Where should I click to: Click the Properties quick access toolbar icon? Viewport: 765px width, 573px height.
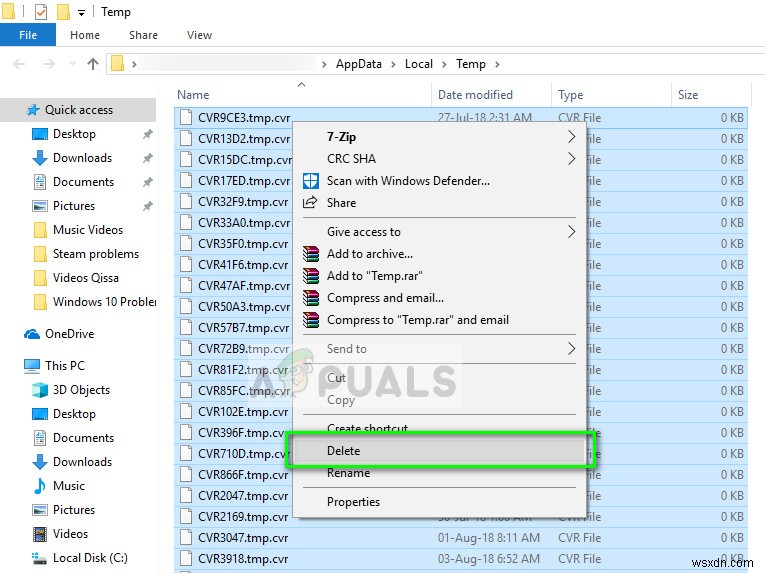[41, 12]
